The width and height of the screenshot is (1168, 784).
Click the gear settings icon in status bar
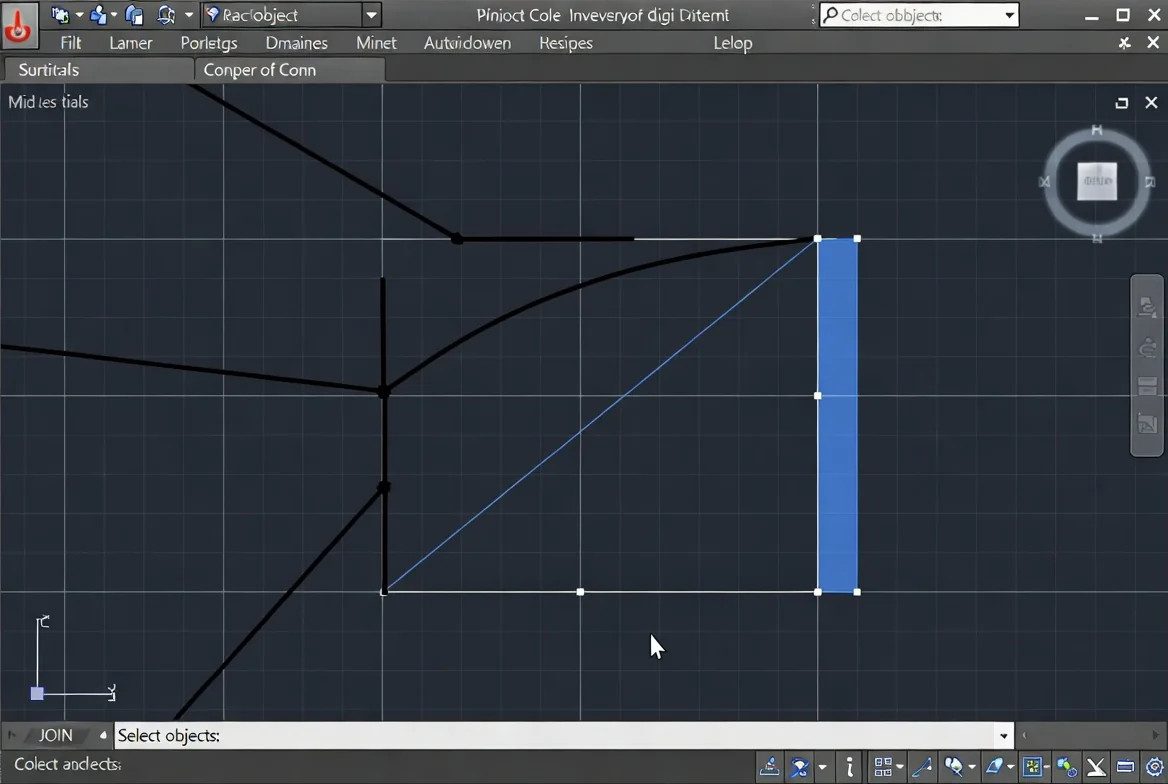(x=1155, y=766)
